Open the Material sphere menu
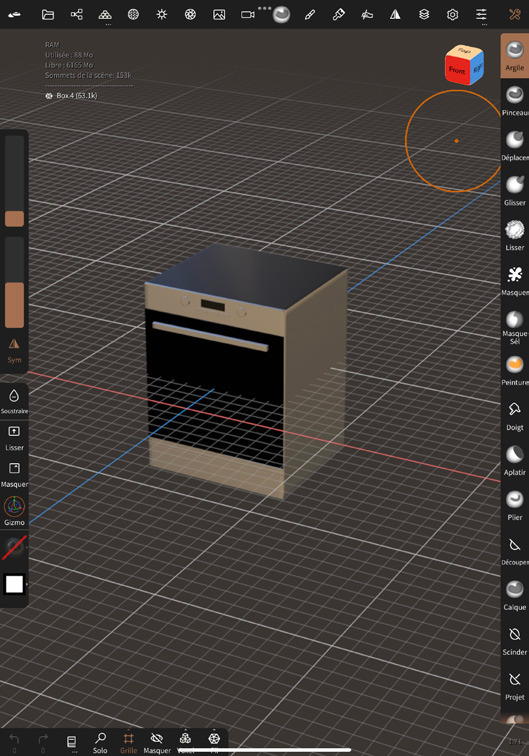529x756 pixels. (x=133, y=14)
